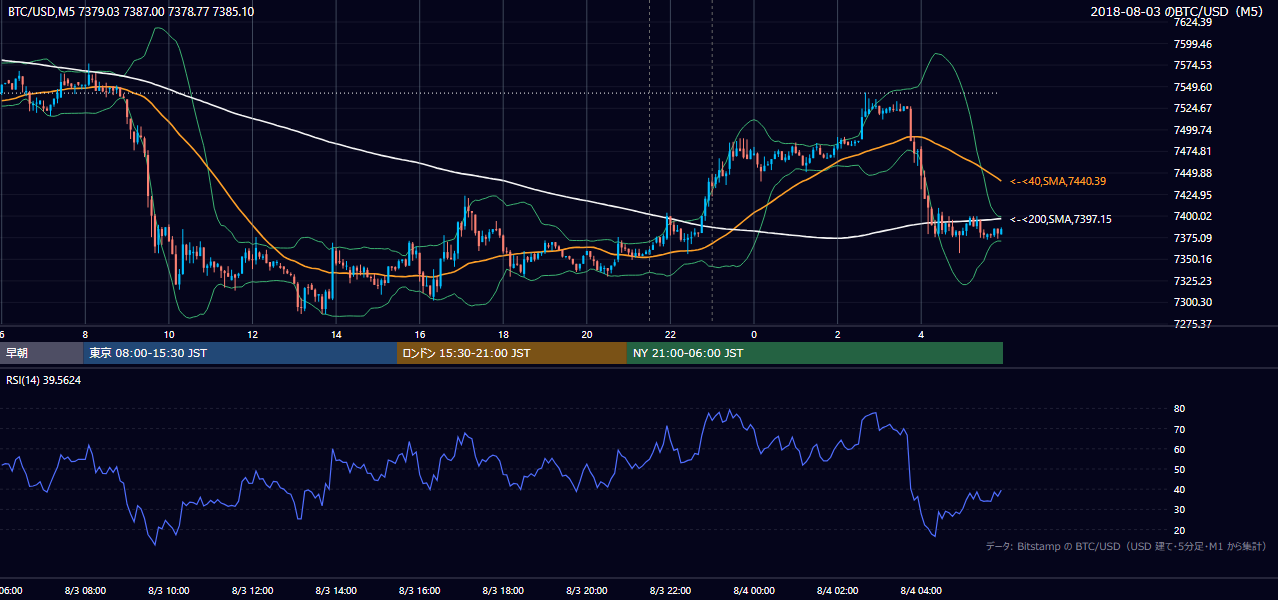Click the 東京 08:00-15:30 JST session bar
This screenshot has height=600, width=1278.
[x=240, y=353]
